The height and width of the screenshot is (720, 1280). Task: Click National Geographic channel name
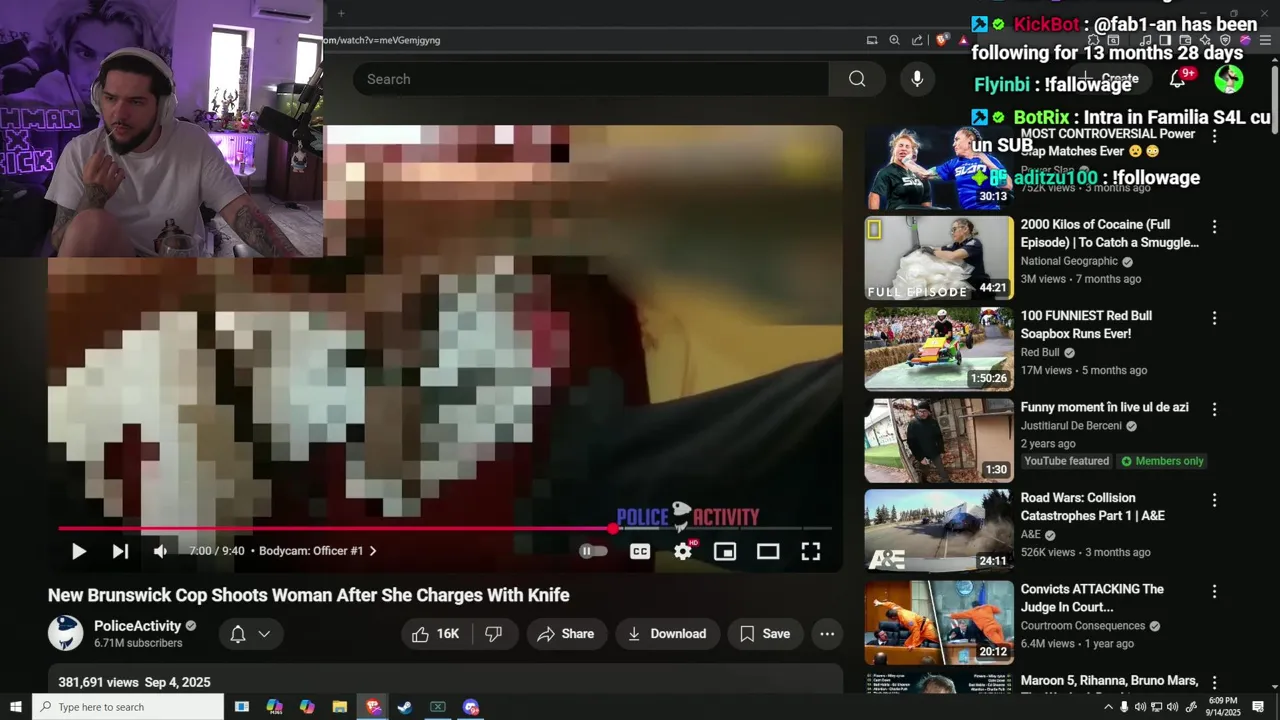coord(1069,261)
